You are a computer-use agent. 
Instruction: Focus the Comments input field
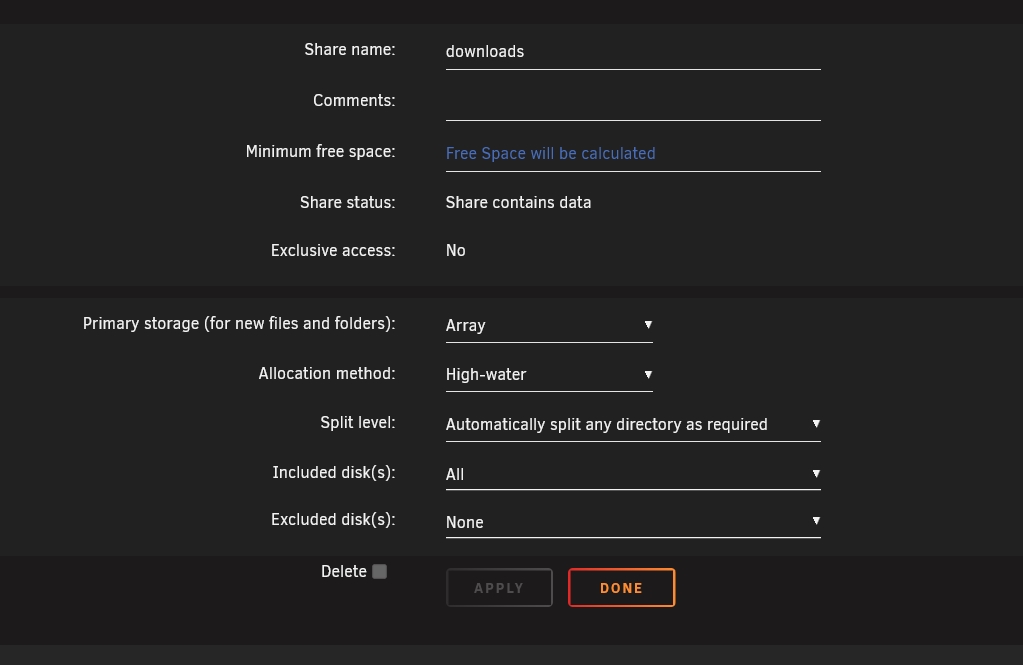coord(632,102)
